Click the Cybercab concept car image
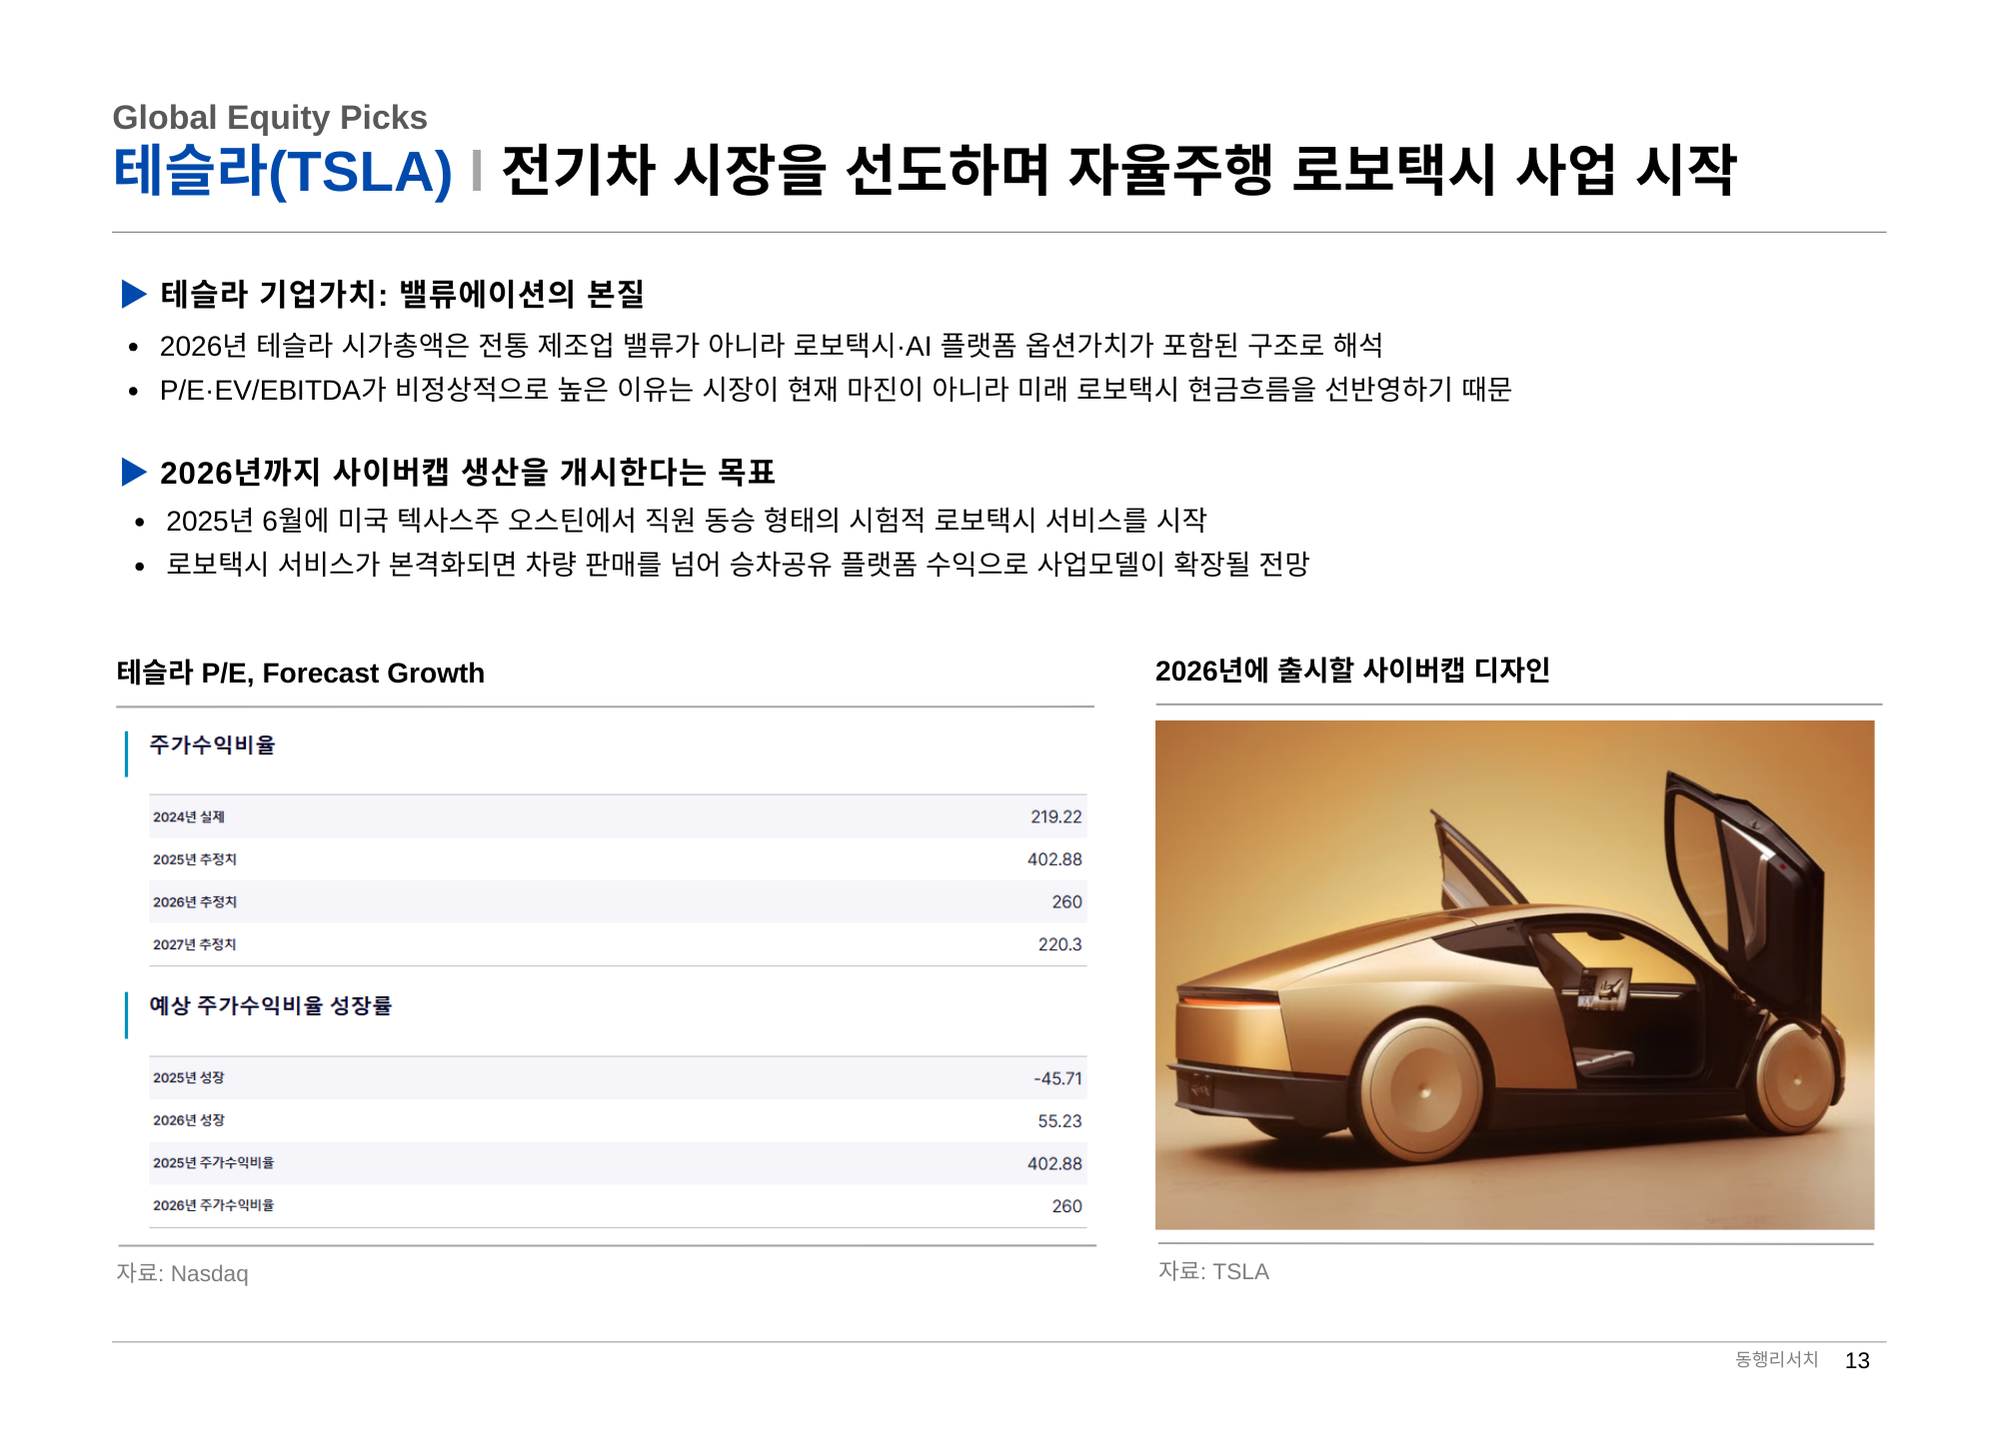The width and height of the screenshot is (2000, 1438). point(1514,975)
